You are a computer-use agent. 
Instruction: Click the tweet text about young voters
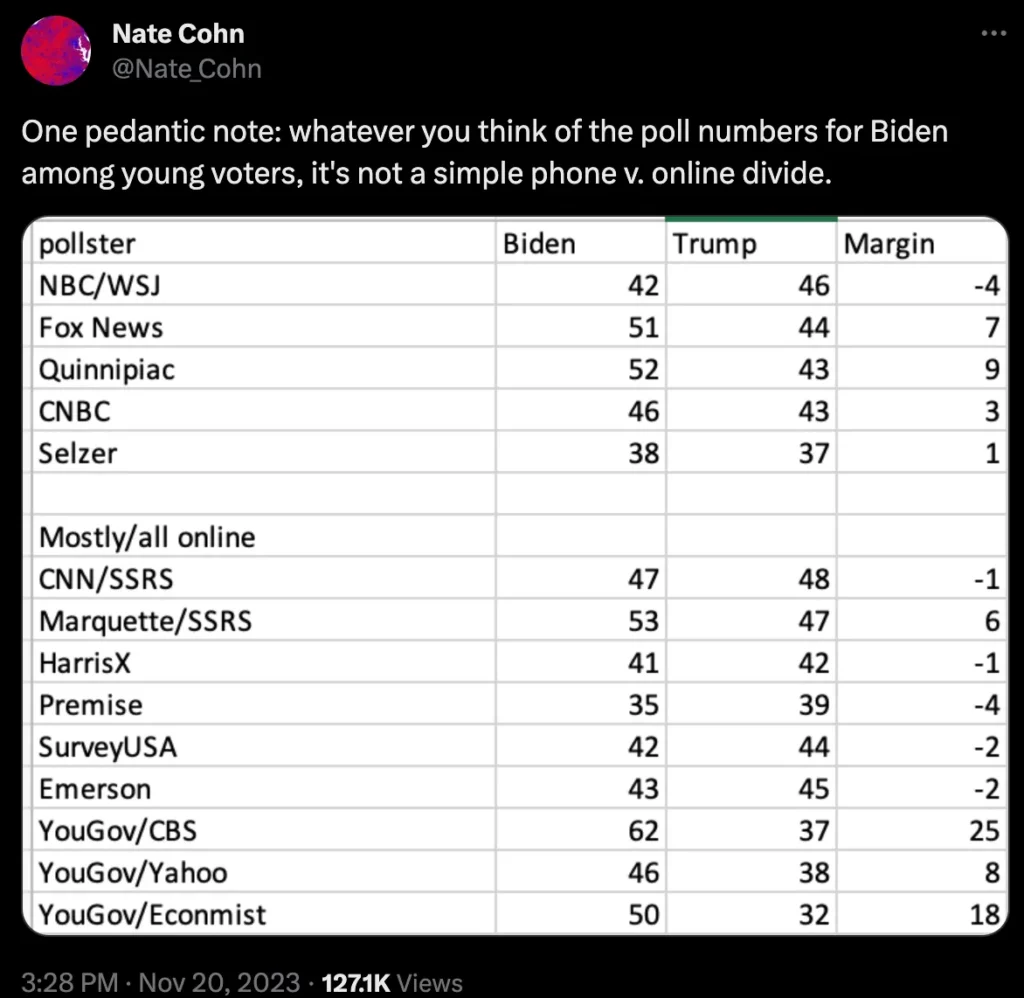point(485,153)
